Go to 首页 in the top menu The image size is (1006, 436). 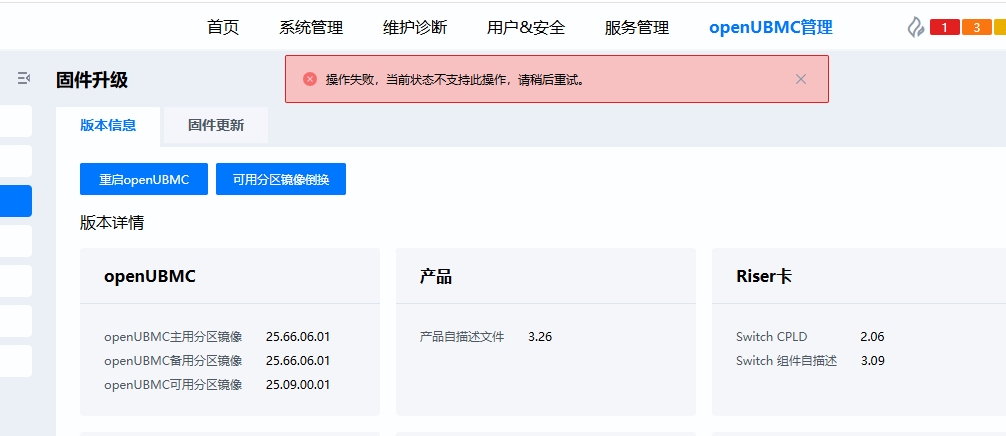point(223,28)
